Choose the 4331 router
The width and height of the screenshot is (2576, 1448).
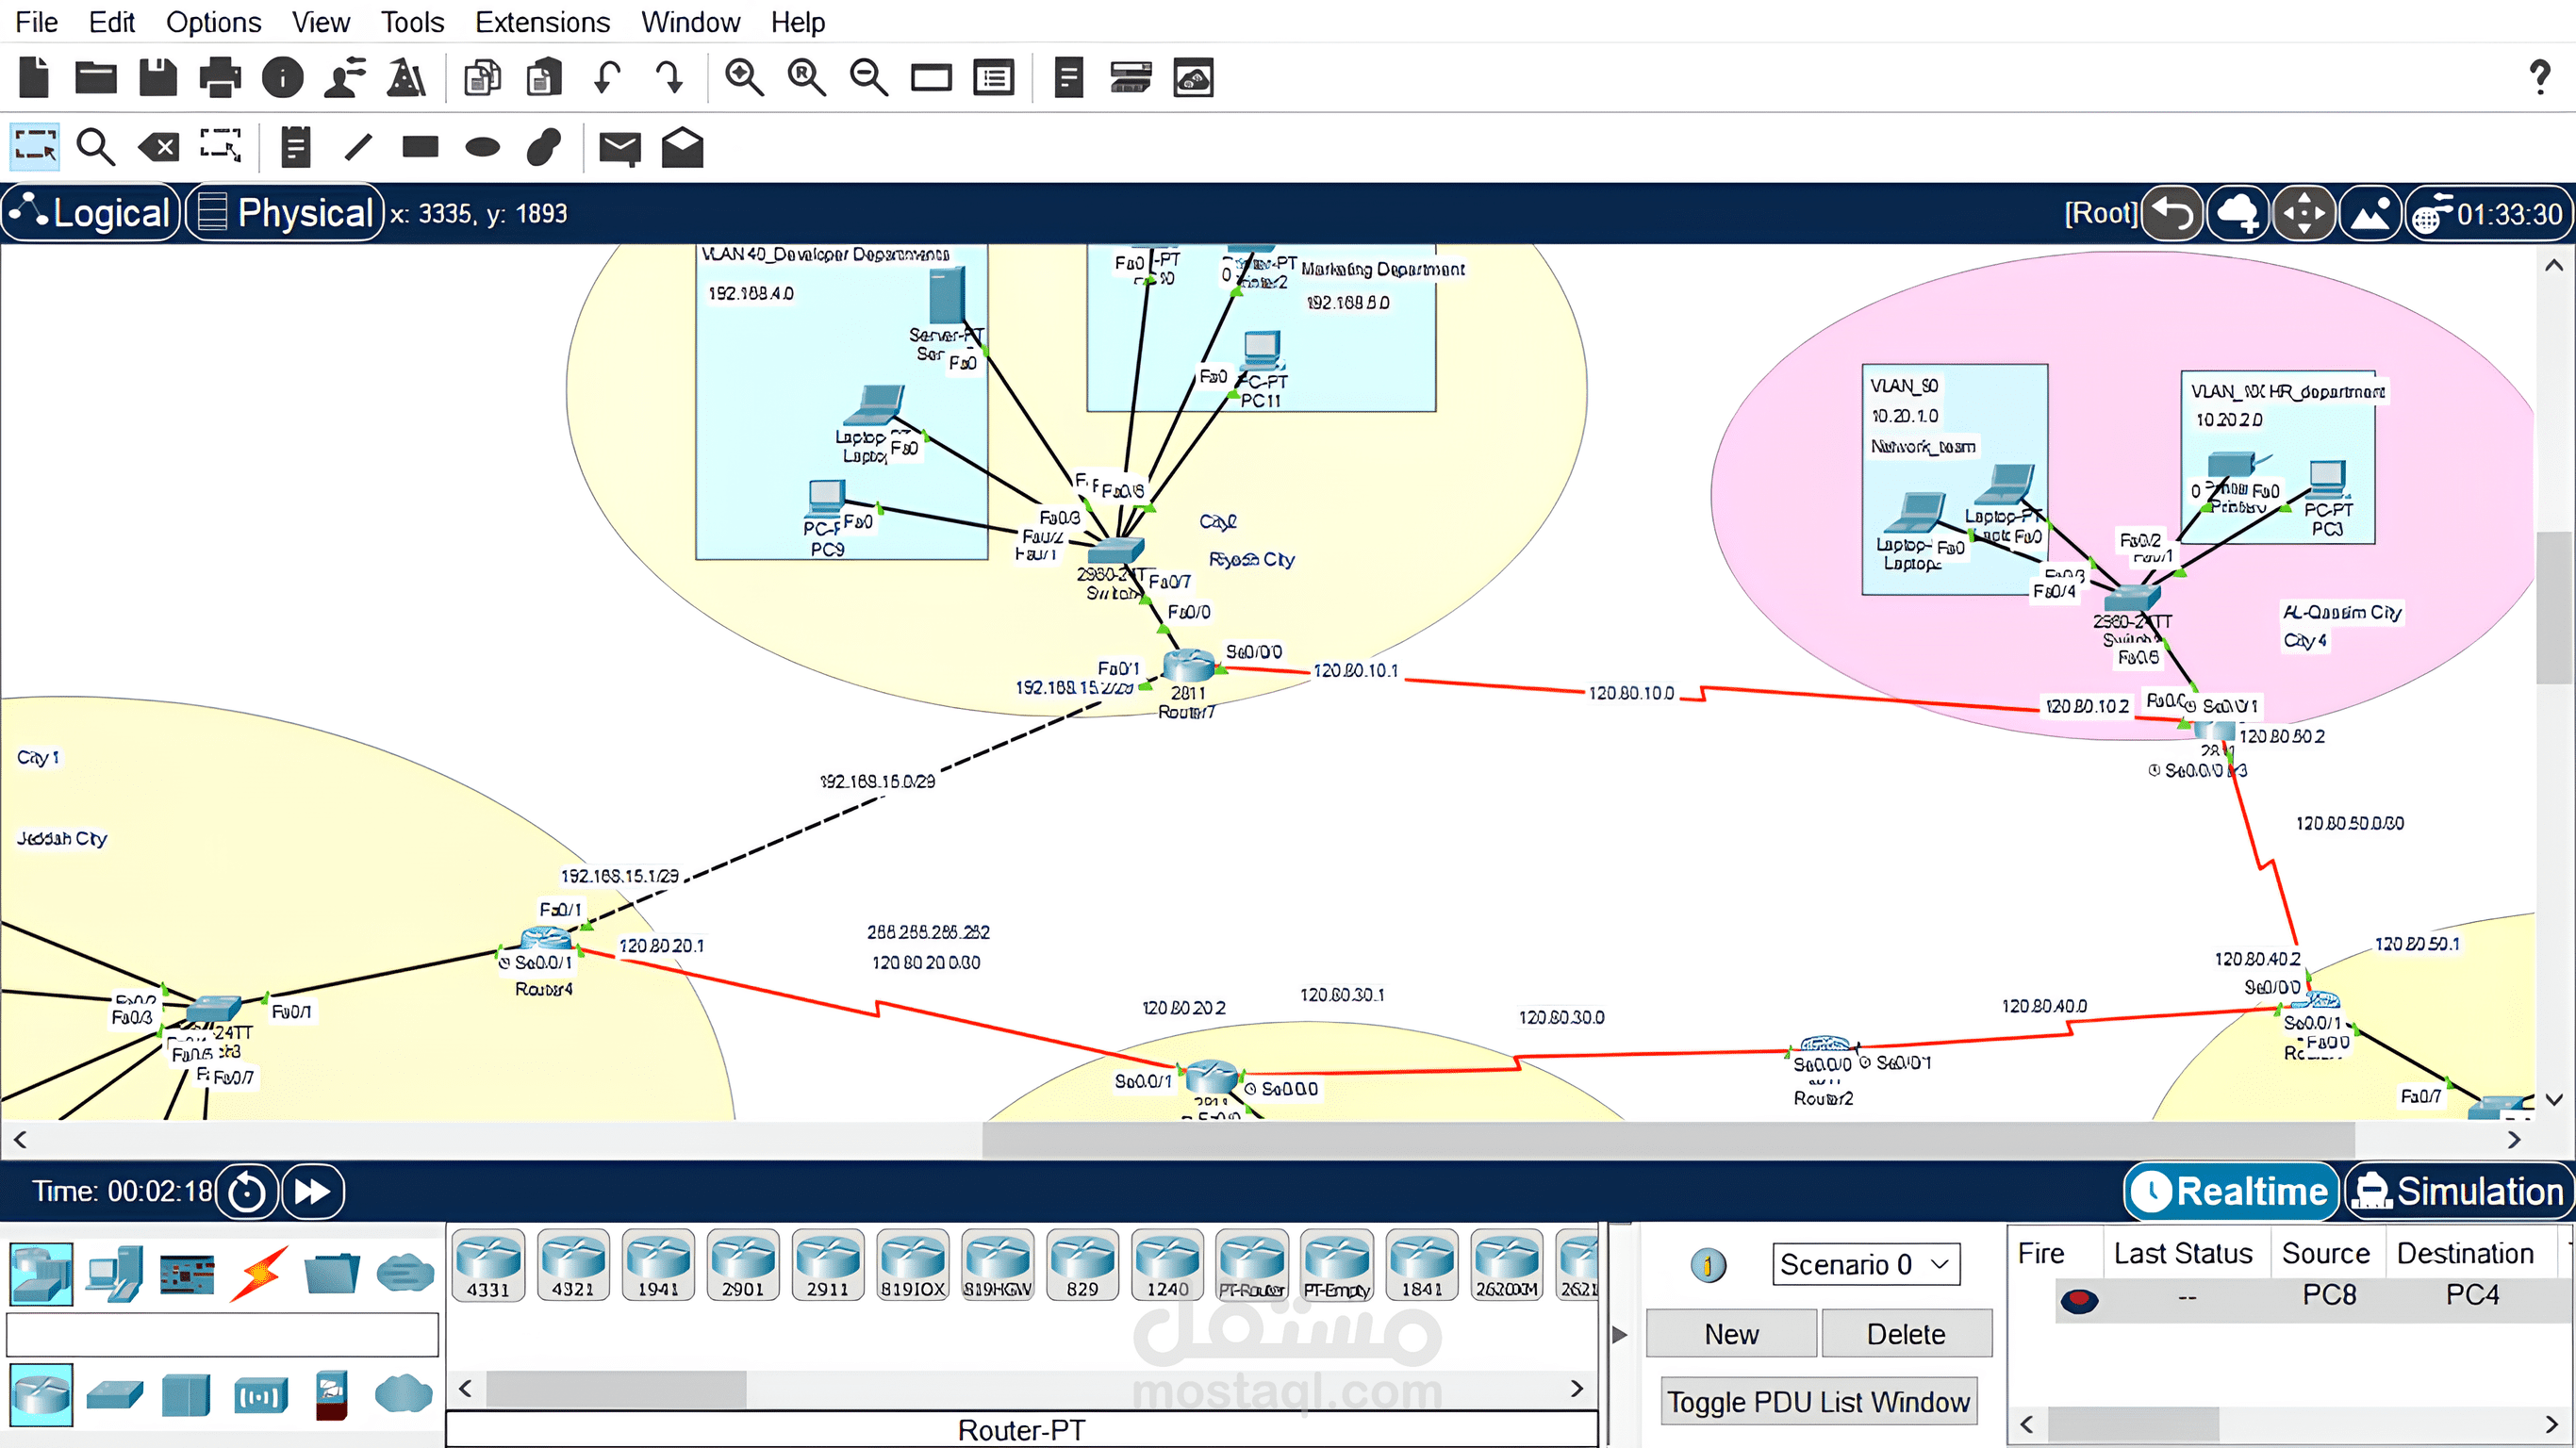488,1265
